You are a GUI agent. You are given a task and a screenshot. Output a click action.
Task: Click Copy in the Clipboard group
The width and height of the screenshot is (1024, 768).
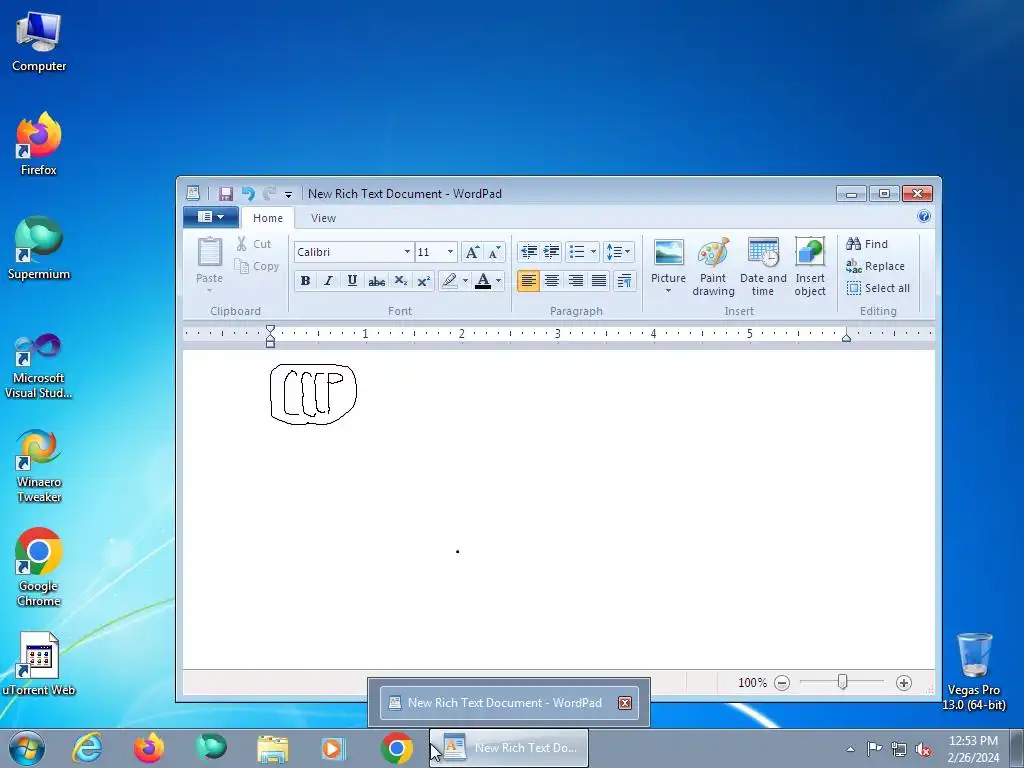[x=257, y=266]
